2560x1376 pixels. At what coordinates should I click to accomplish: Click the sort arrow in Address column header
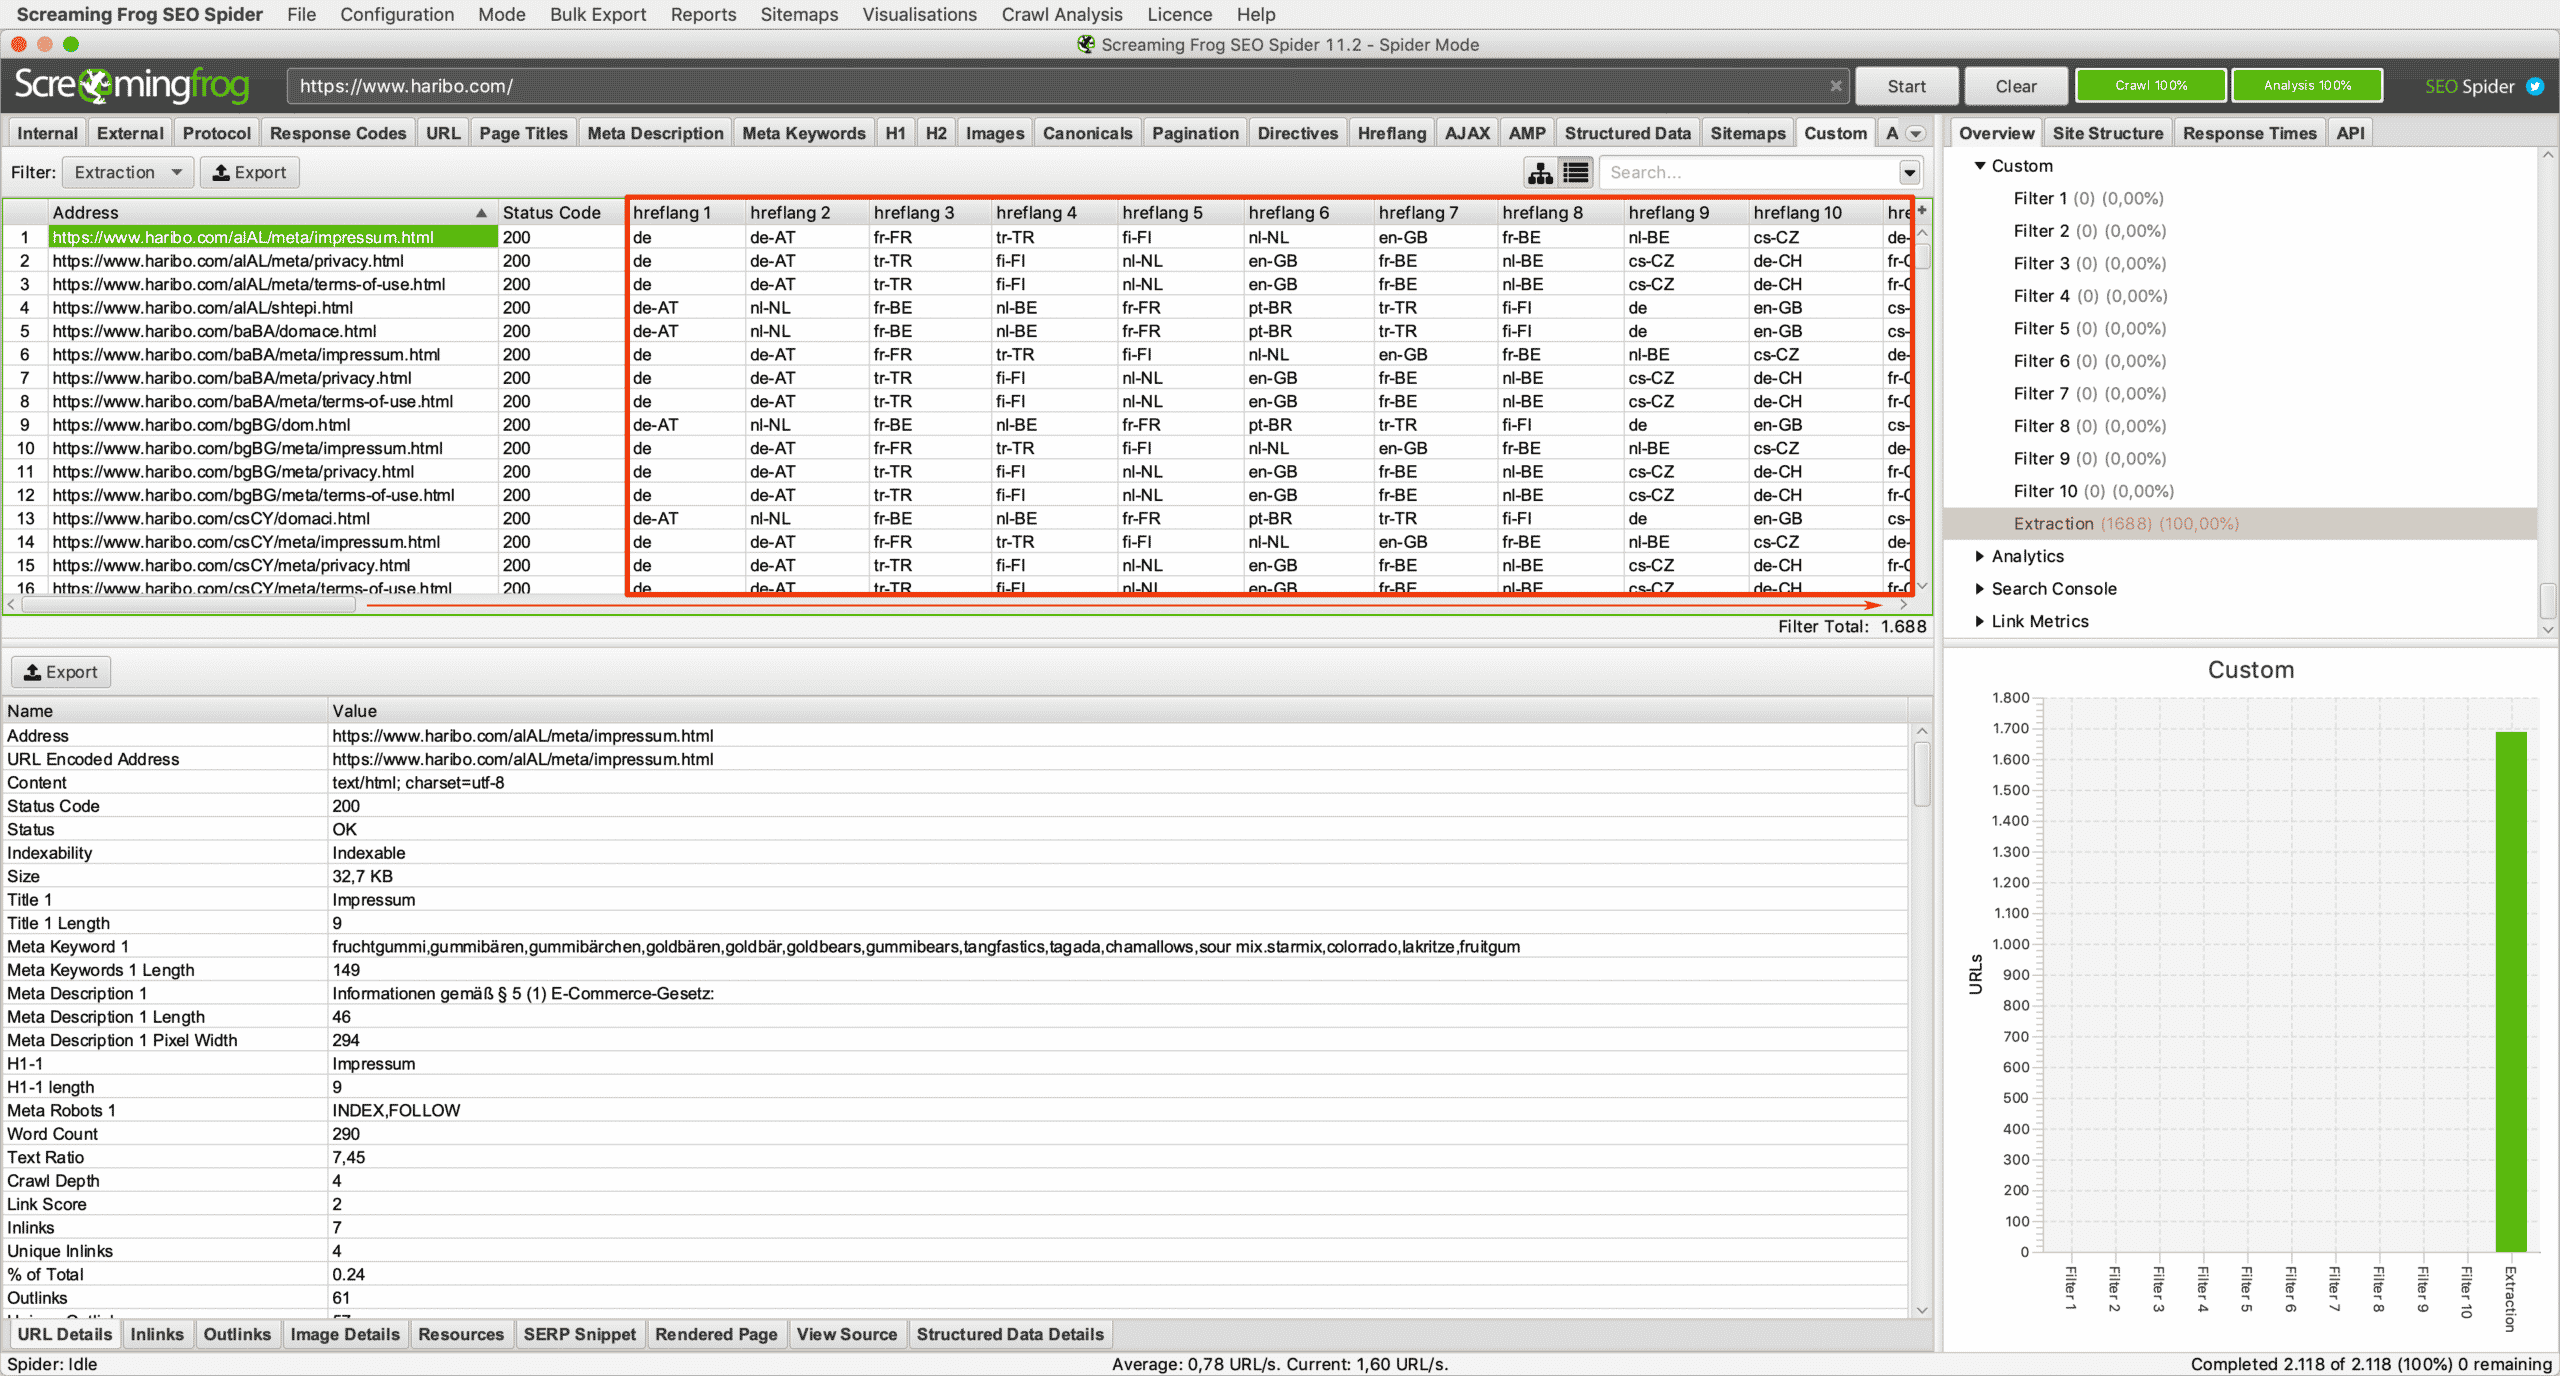[x=481, y=213]
